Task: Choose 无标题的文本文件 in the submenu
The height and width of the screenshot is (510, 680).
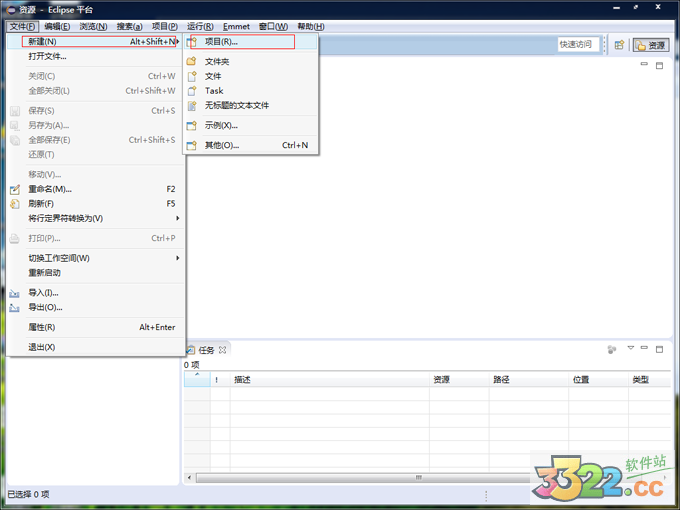Action: (251, 105)
